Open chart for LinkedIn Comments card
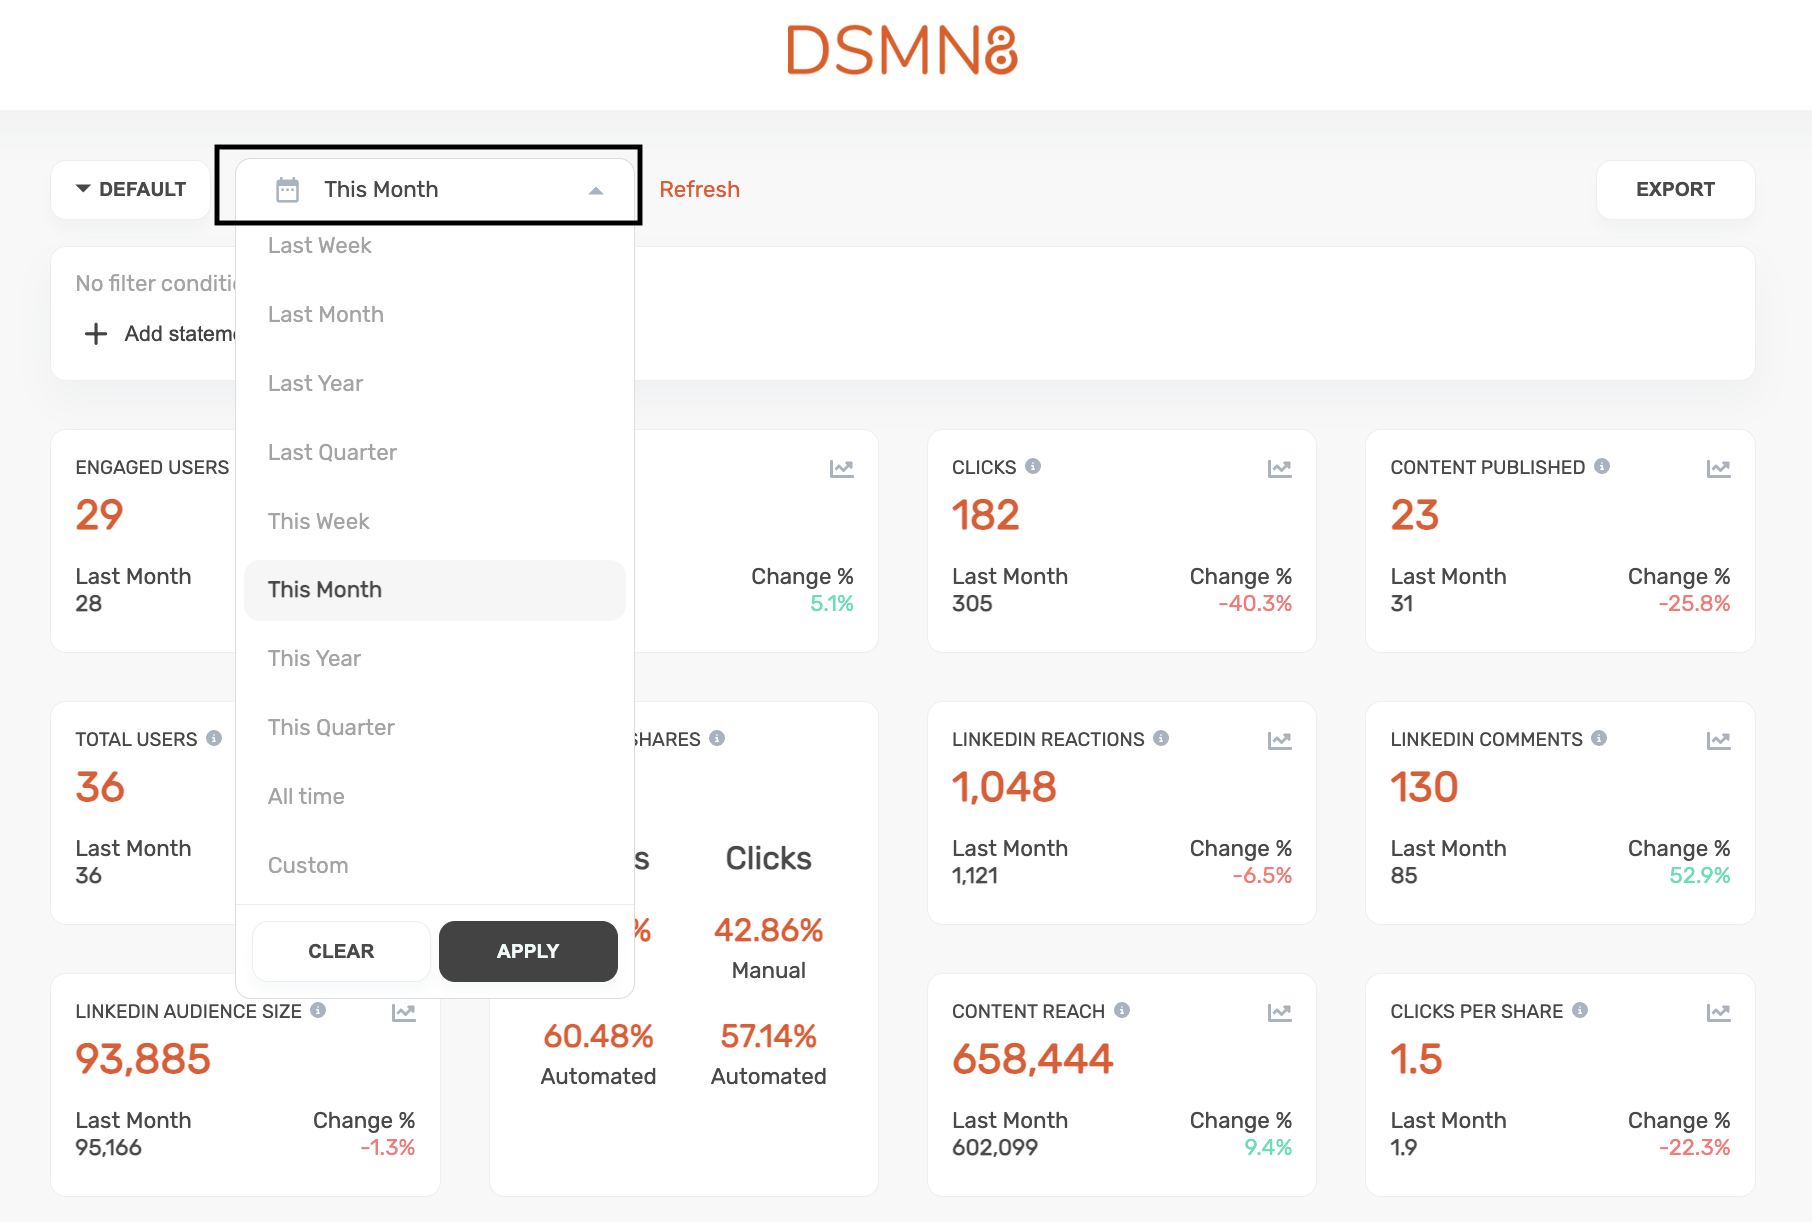This screenshot has height=1222, width=1812. [1718, 740]
